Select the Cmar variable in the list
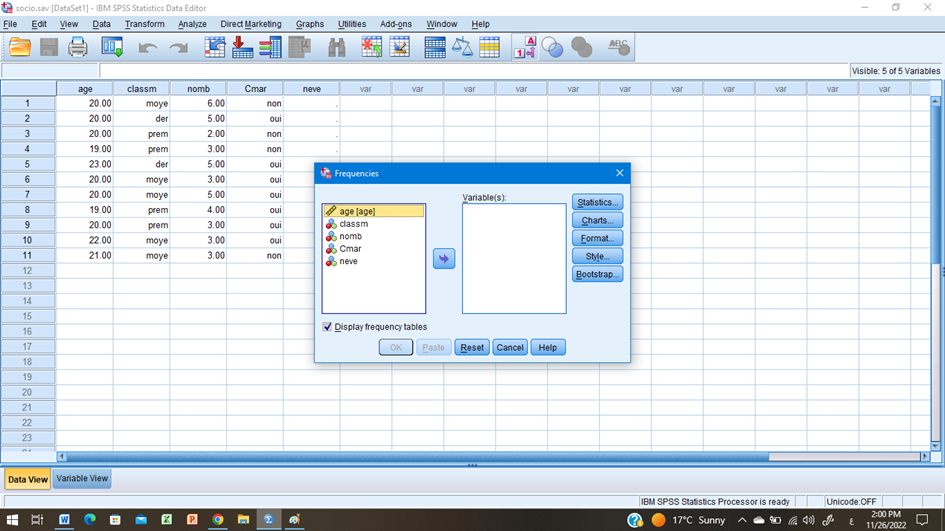This screenshot has height=531, width=945. [350, 249]
